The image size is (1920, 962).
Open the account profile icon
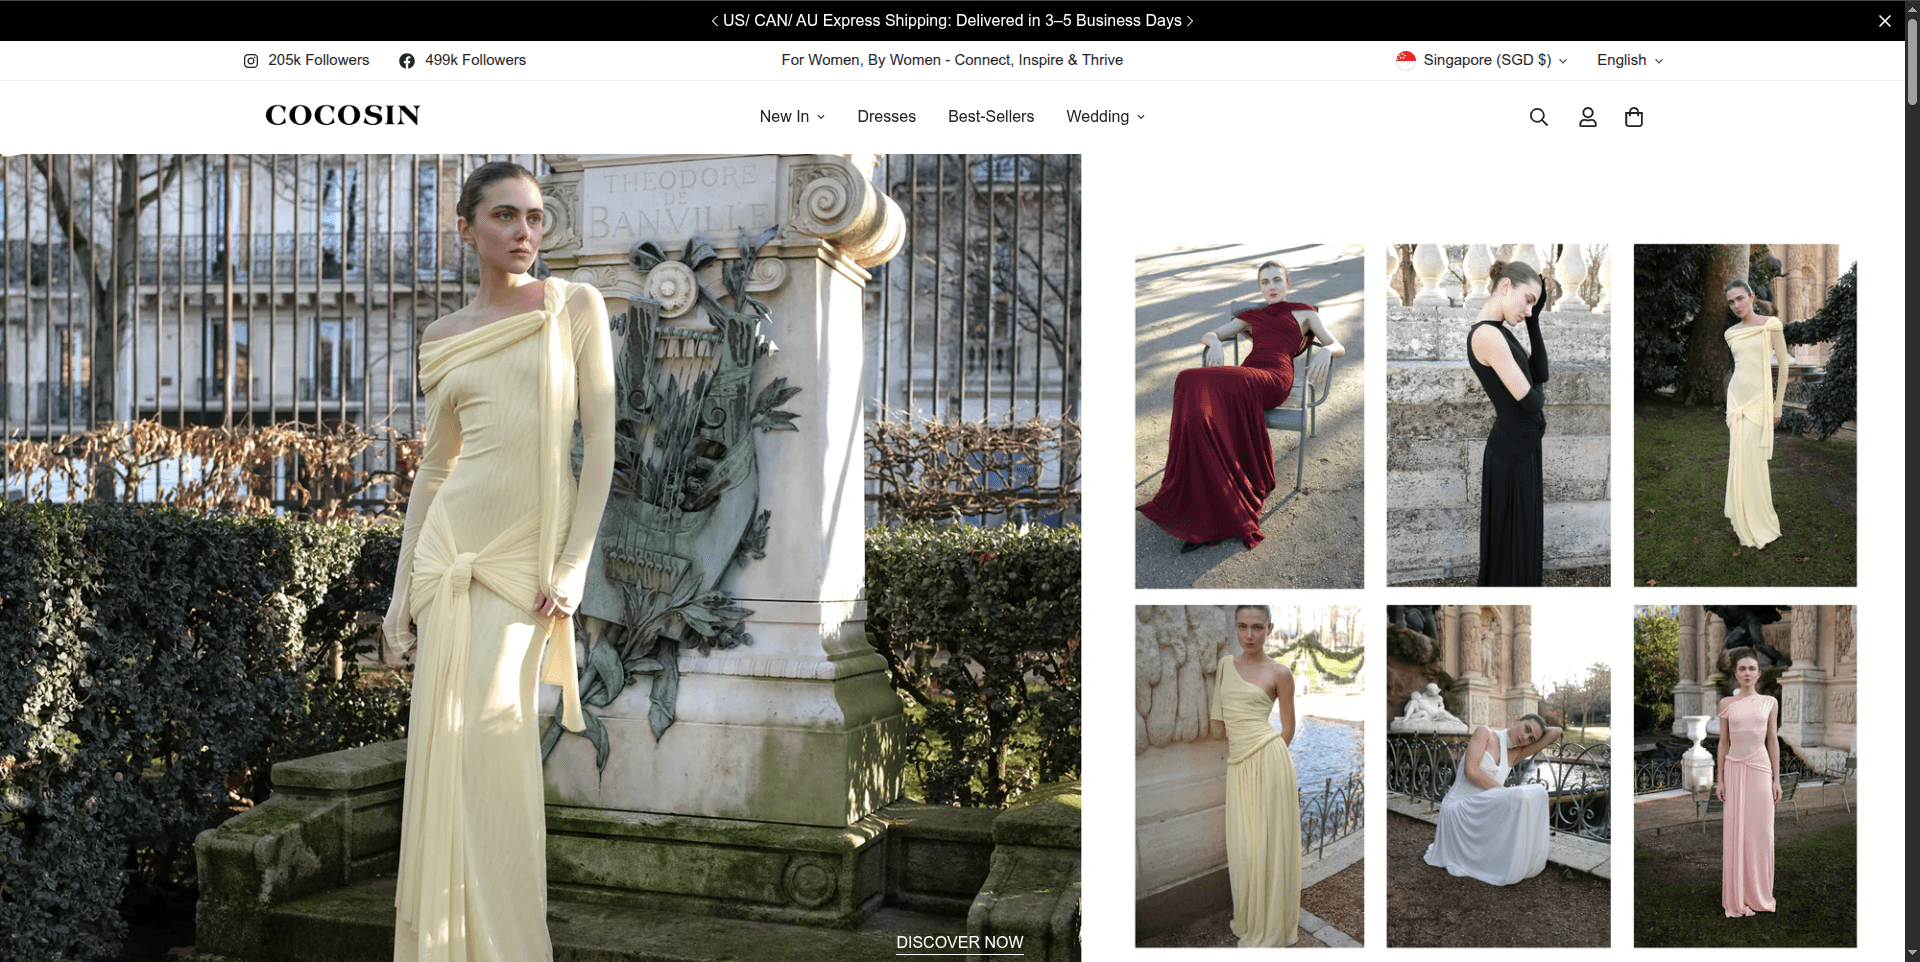pyautogui.click(x=1587, y=117)
